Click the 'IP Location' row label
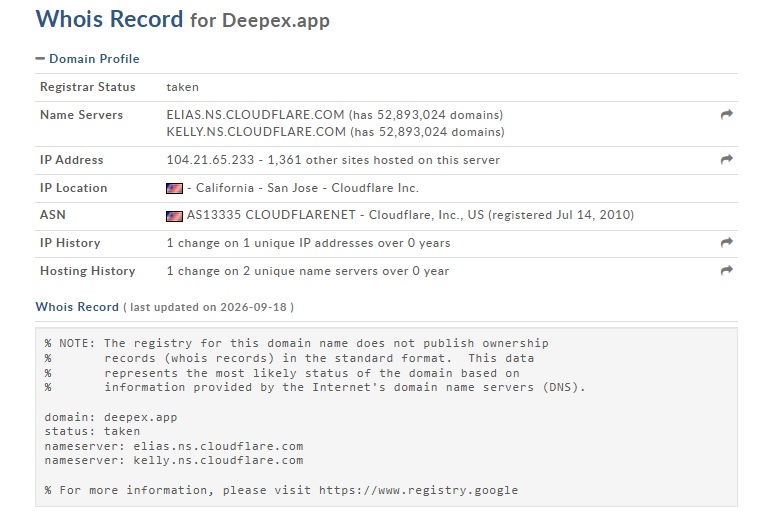 point(73,188)
